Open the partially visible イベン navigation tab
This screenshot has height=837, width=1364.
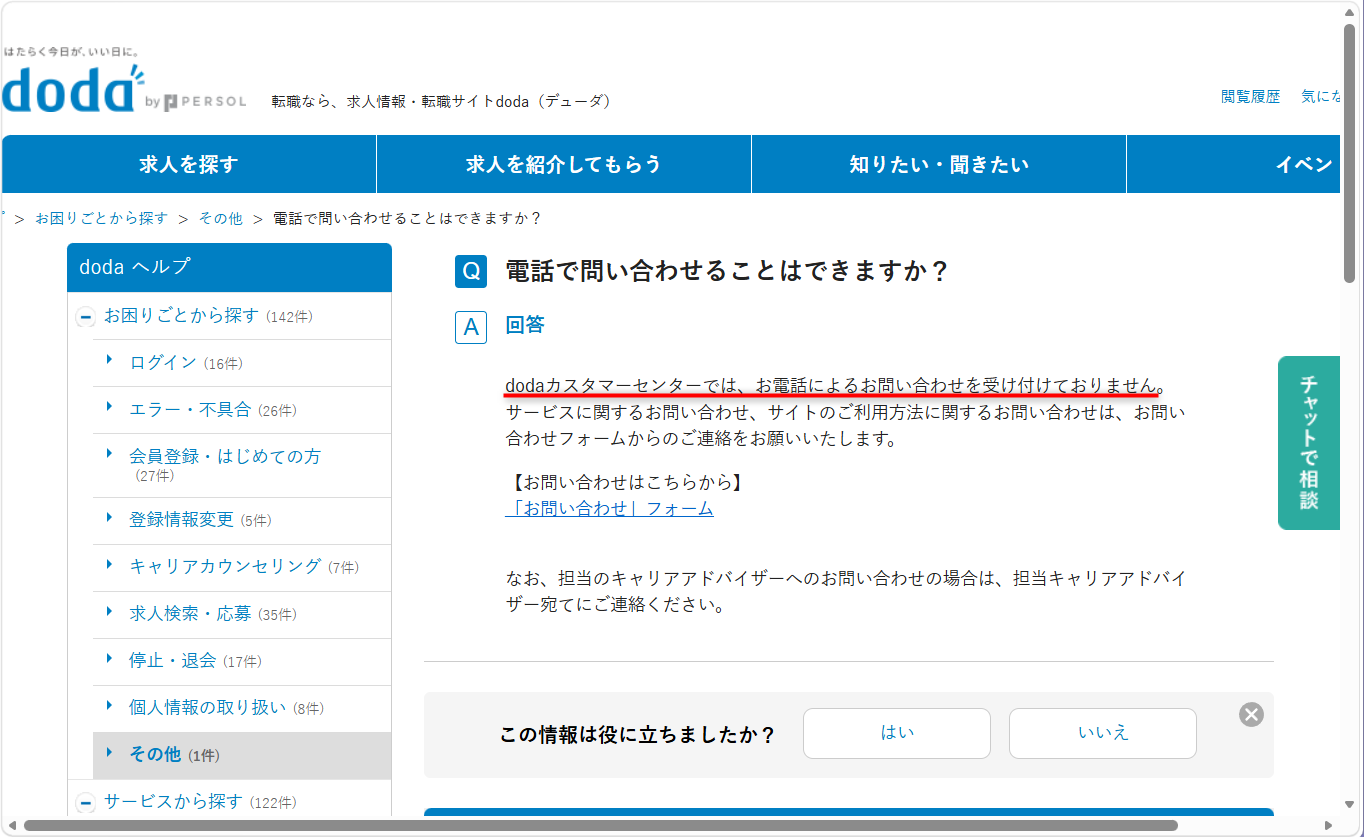point(1233,164)
